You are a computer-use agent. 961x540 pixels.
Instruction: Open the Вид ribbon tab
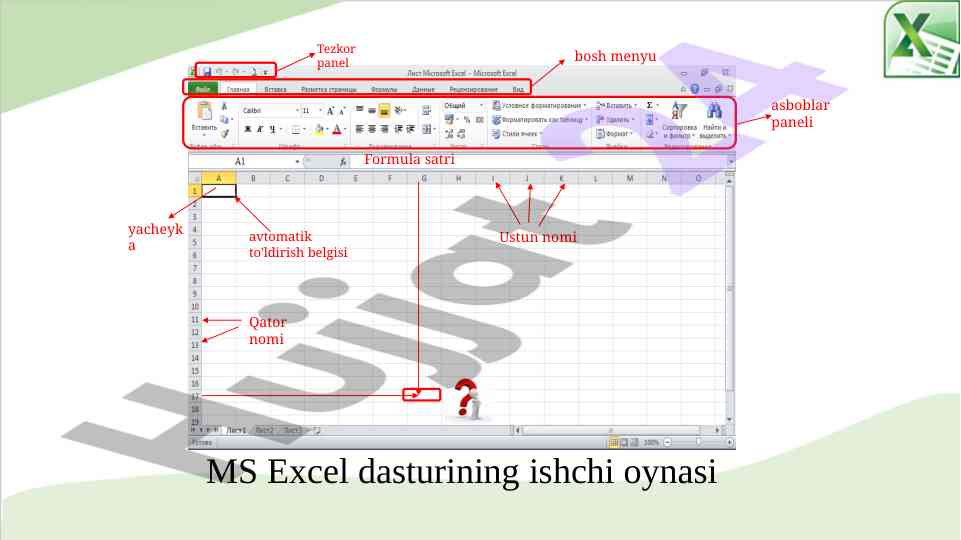pyautogui.click(x=518, y=89)
